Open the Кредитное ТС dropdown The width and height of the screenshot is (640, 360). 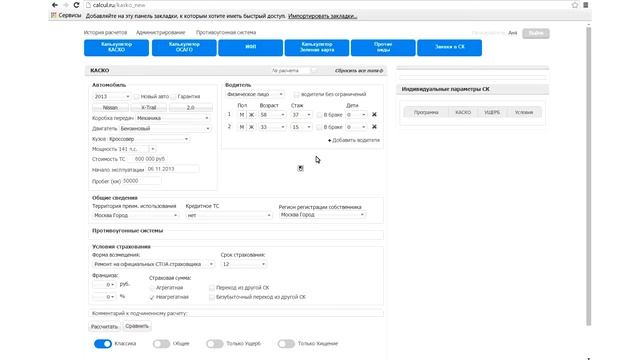click(x=229, y=215)
